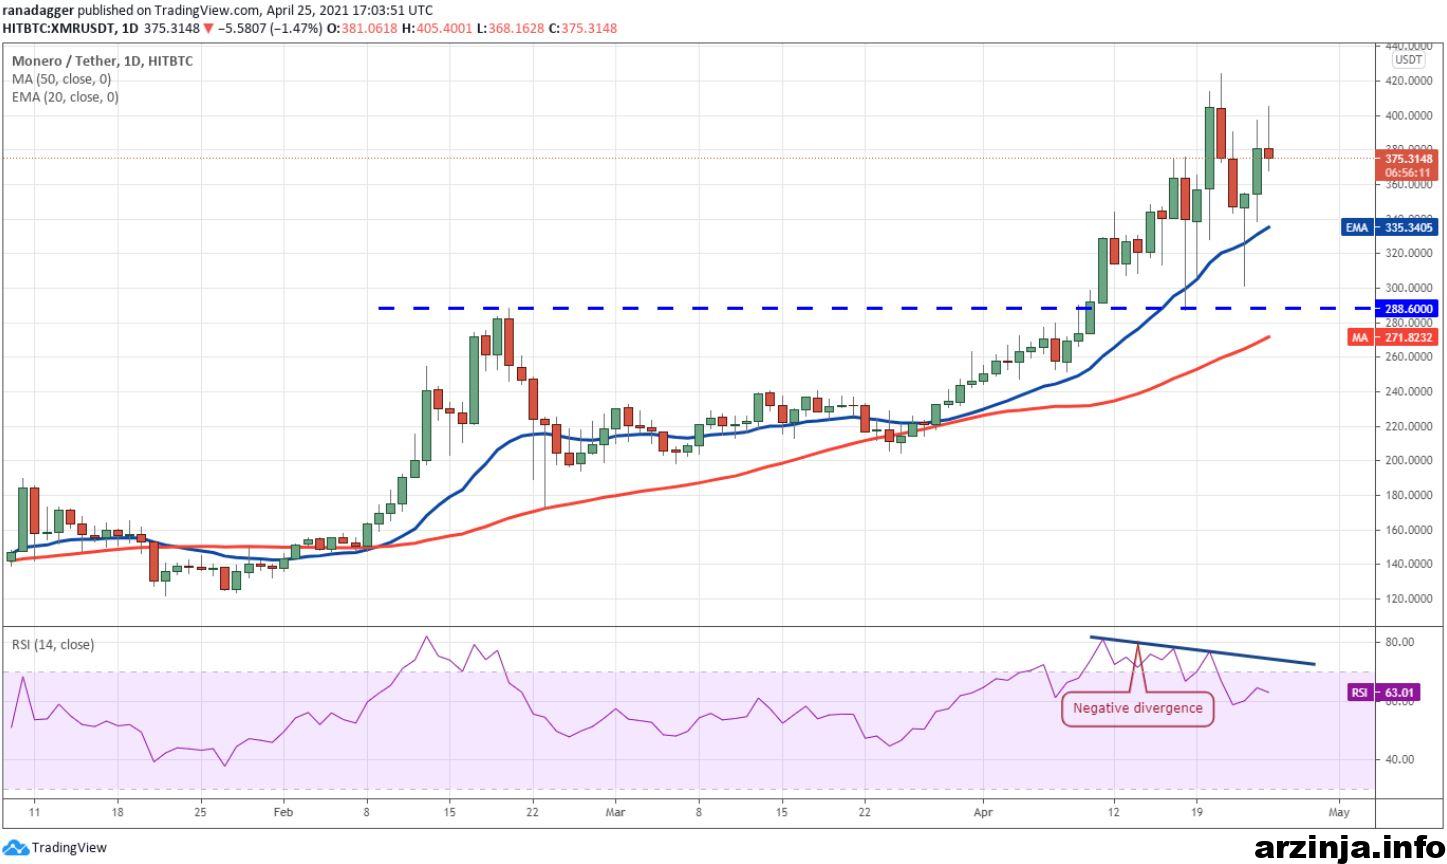Click the Negative divergence annotation label

coord(1138,708)
